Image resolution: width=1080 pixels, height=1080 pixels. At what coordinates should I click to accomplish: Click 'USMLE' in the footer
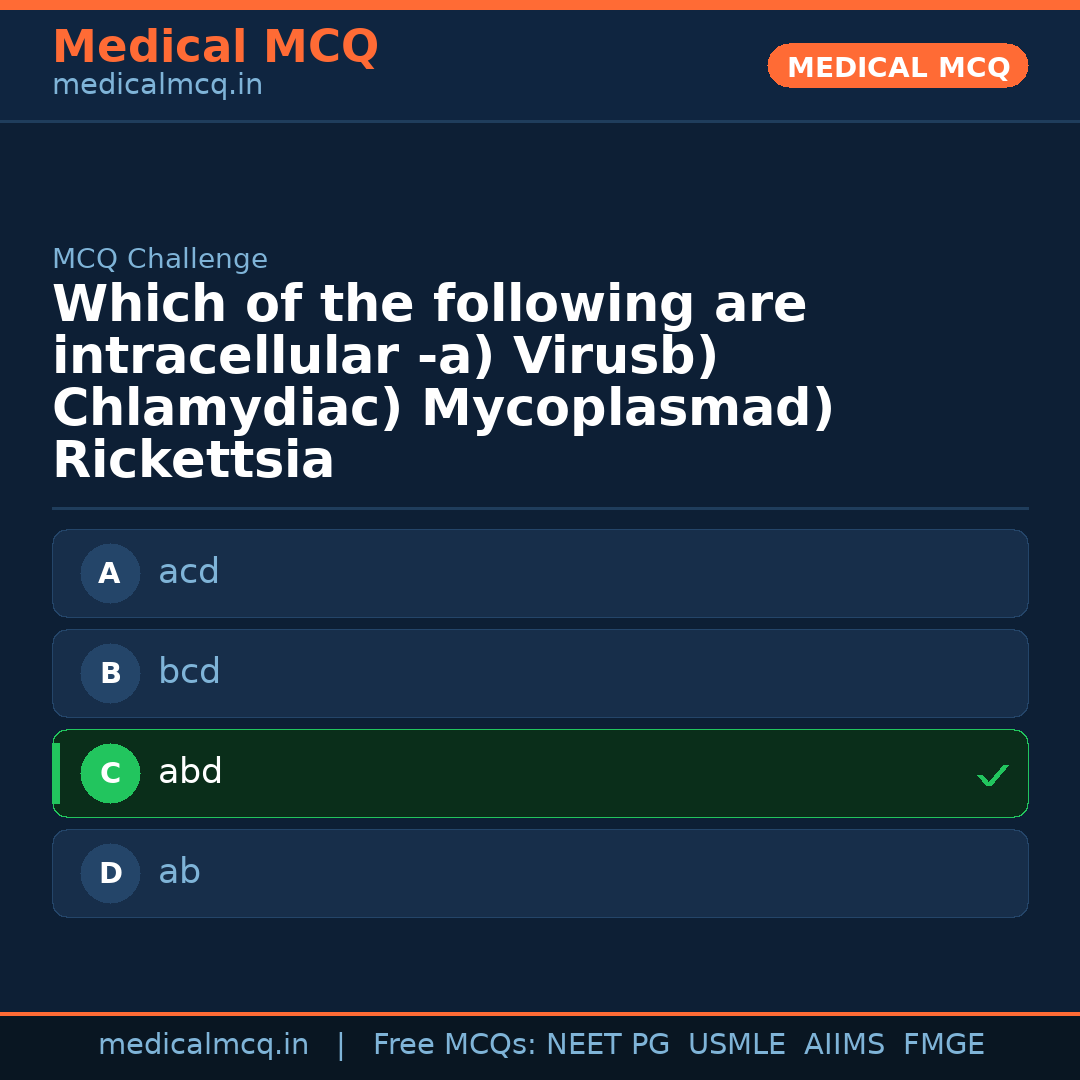click(x=736, y=1045)
